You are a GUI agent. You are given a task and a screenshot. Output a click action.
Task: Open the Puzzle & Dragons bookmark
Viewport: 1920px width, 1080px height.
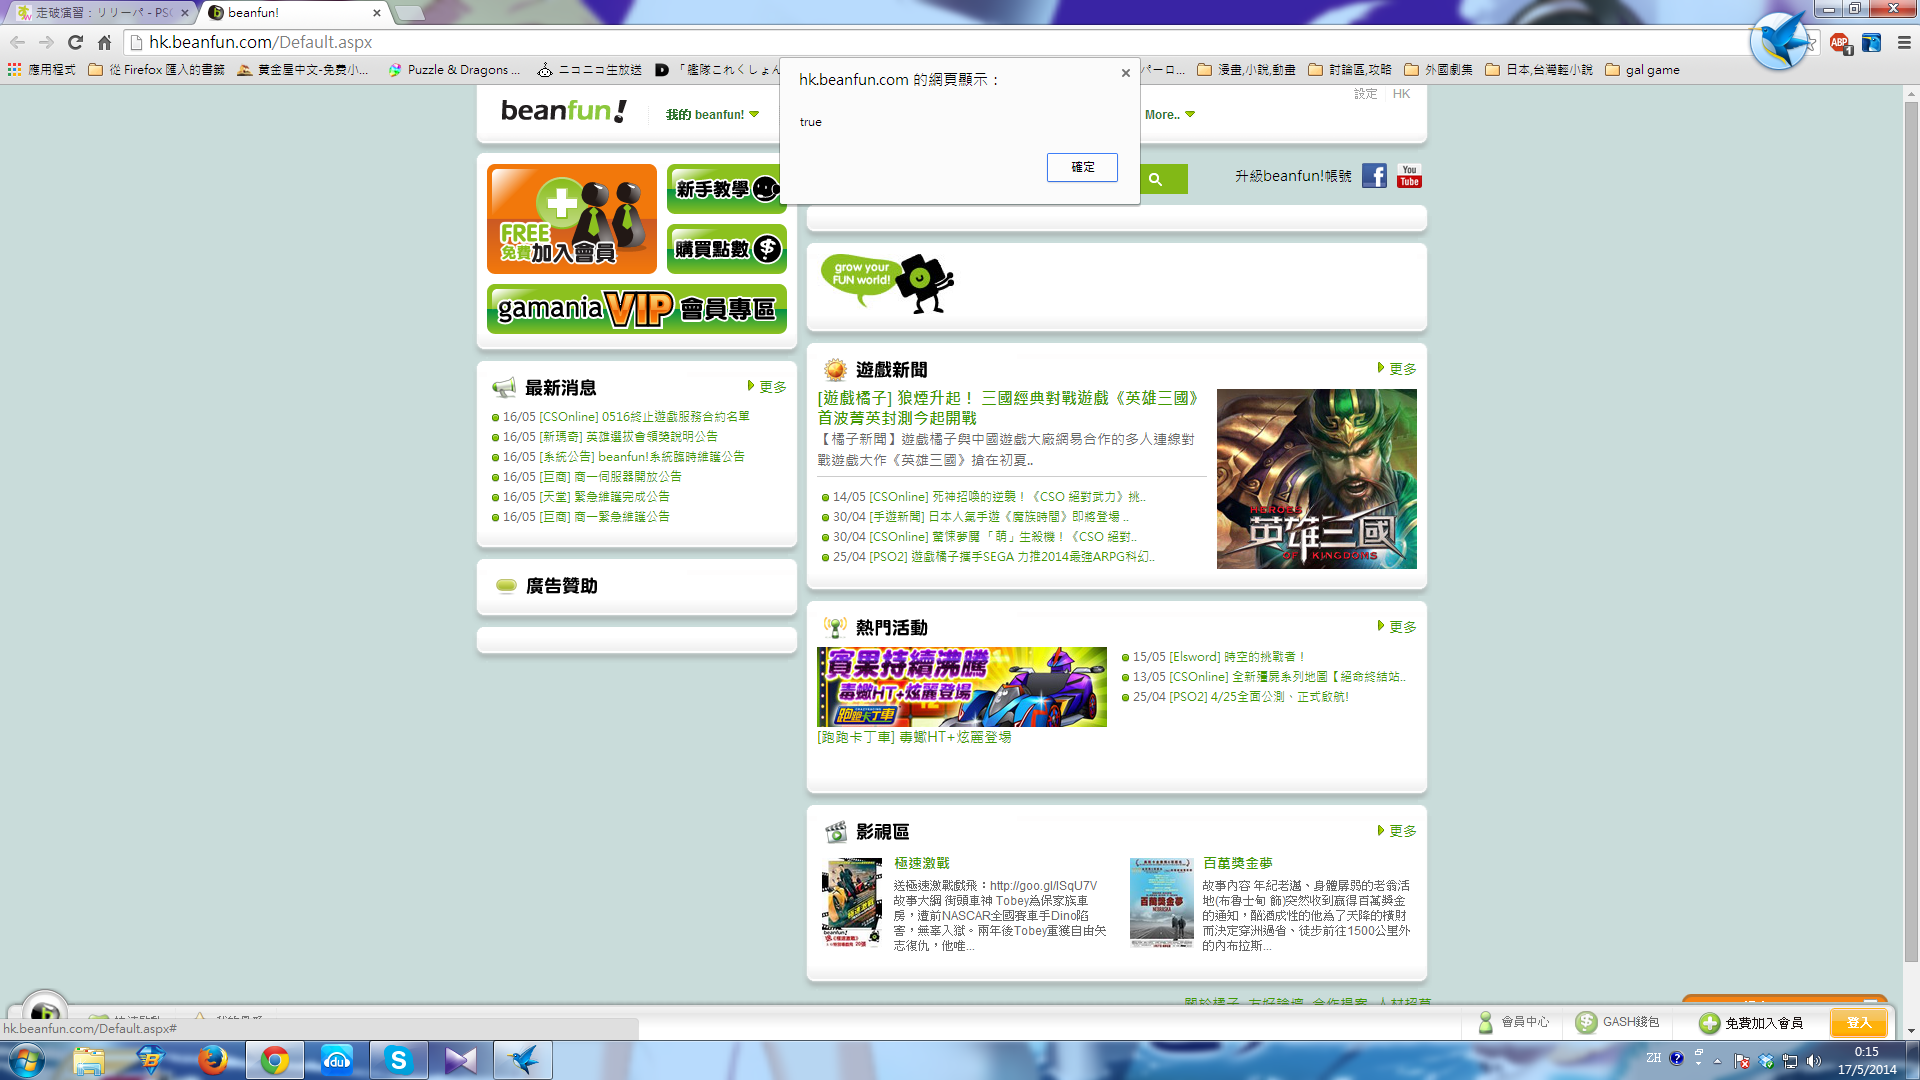coord(455,70)
